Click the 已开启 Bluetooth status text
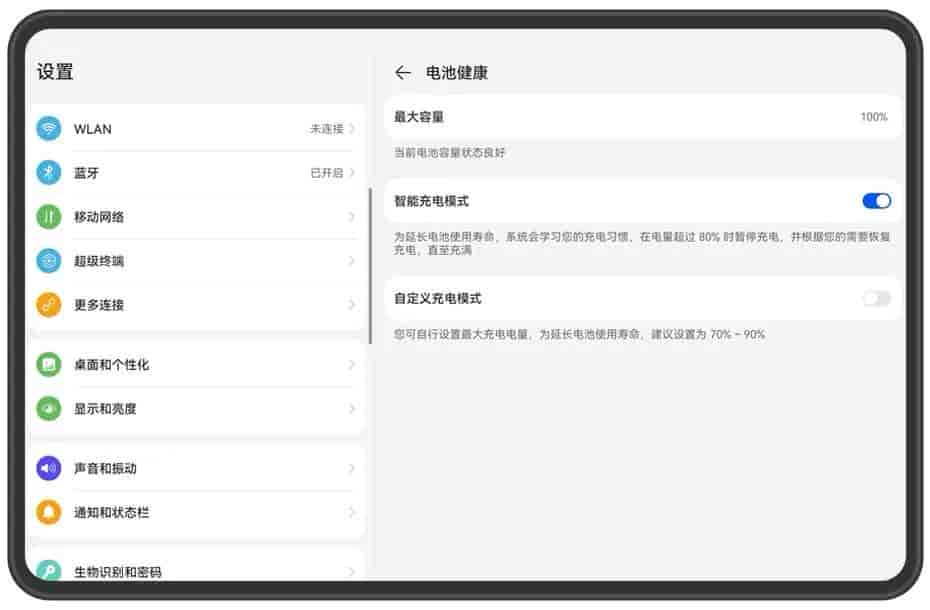Screen dimensions: 930x610 coord(326,173)
